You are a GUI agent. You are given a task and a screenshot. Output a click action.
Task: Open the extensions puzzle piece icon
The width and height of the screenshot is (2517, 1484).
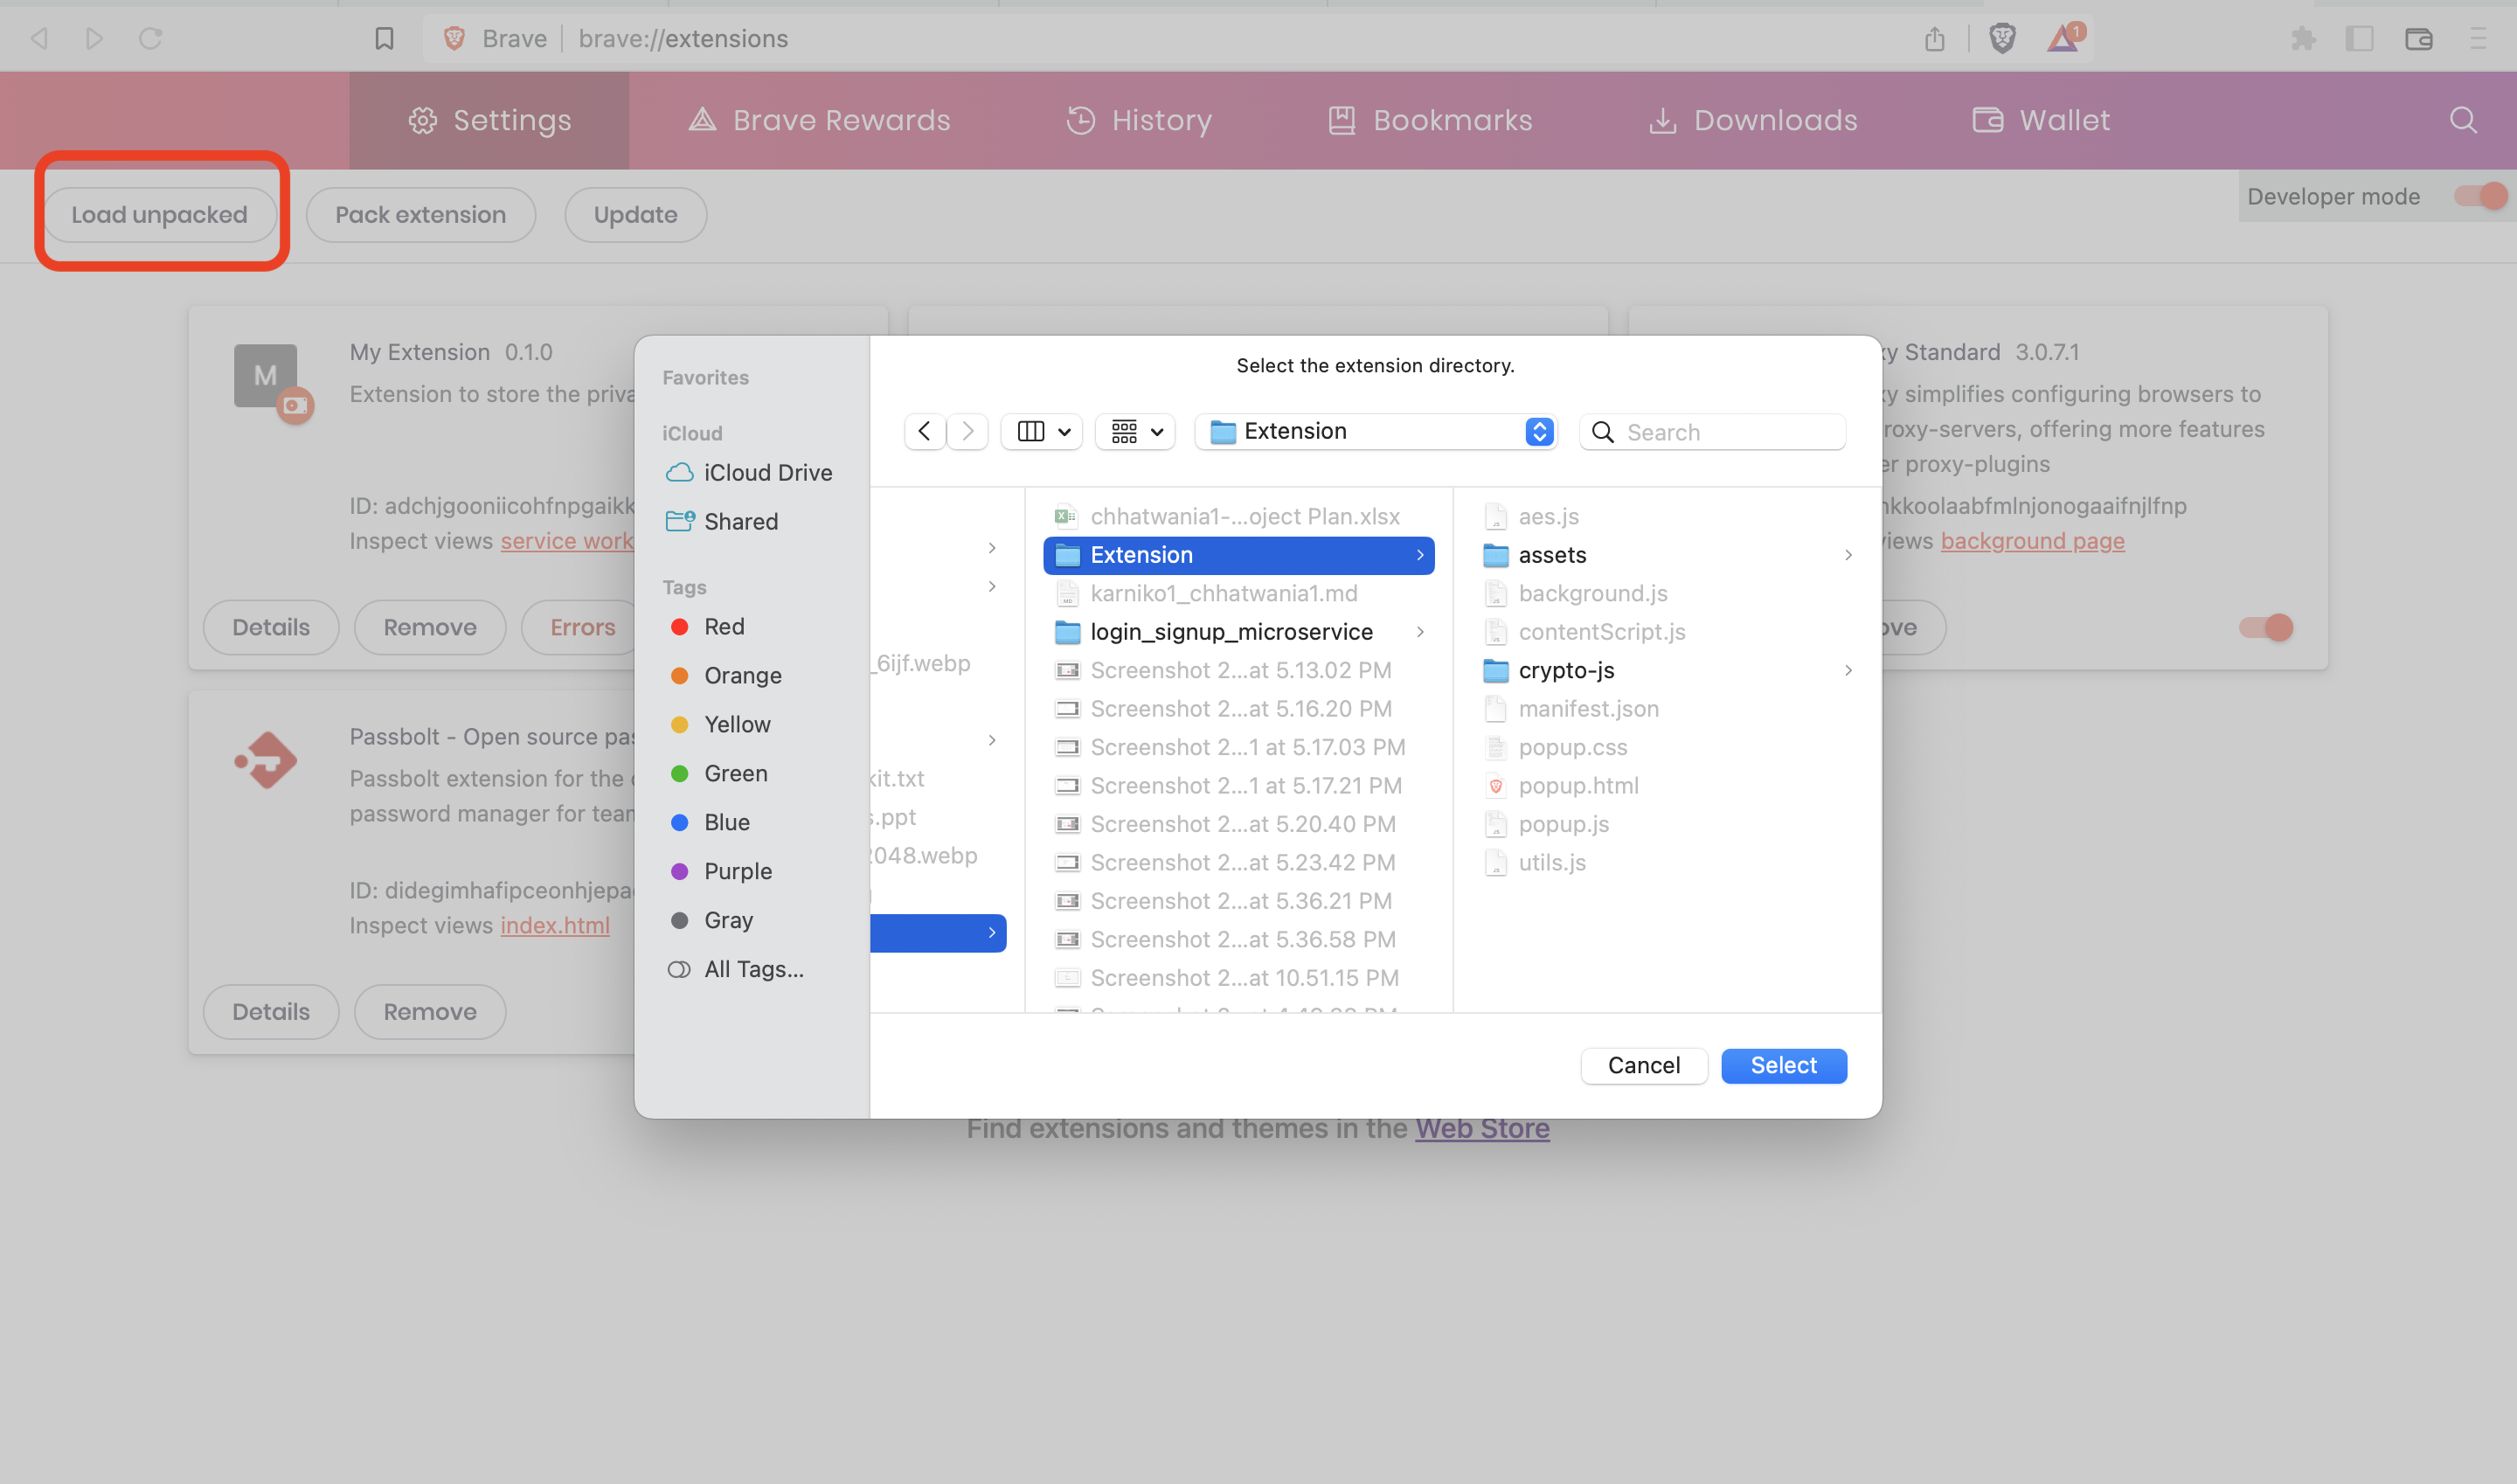[x=2303, y=38]
